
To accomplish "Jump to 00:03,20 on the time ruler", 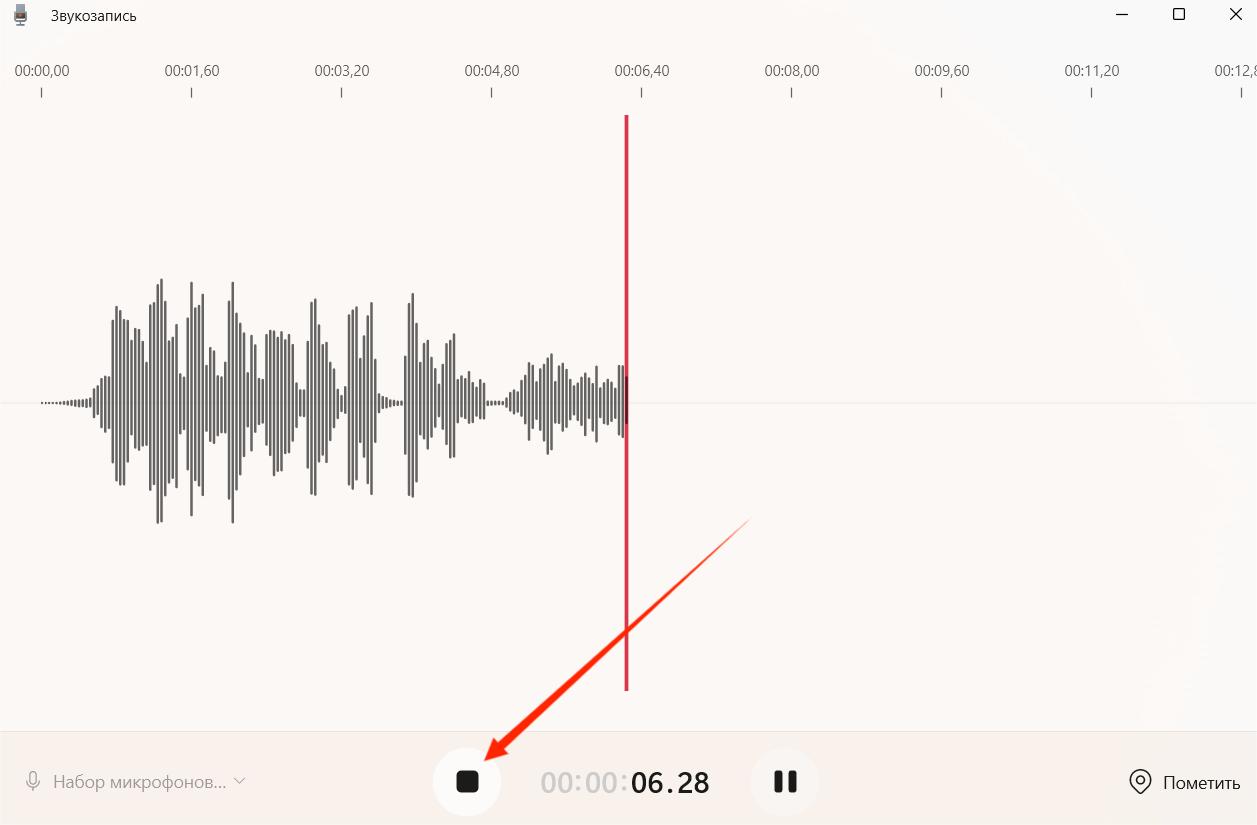I will 342,71.
